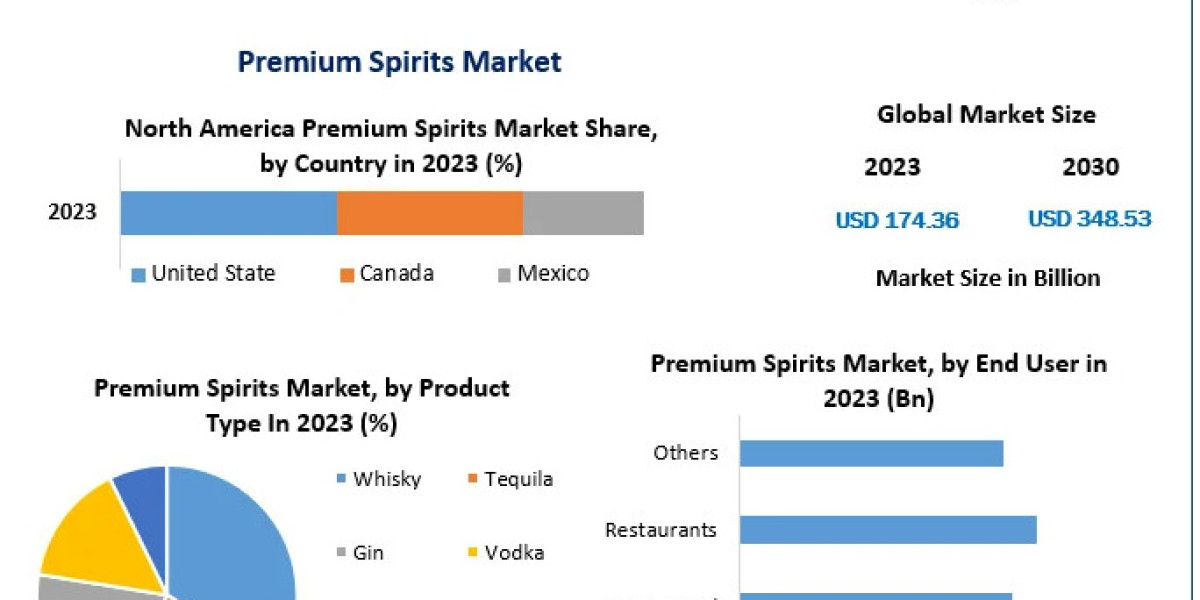Click the Restaurants horizontal bar
Screen dimensions: 1200x600
[887, 530]
